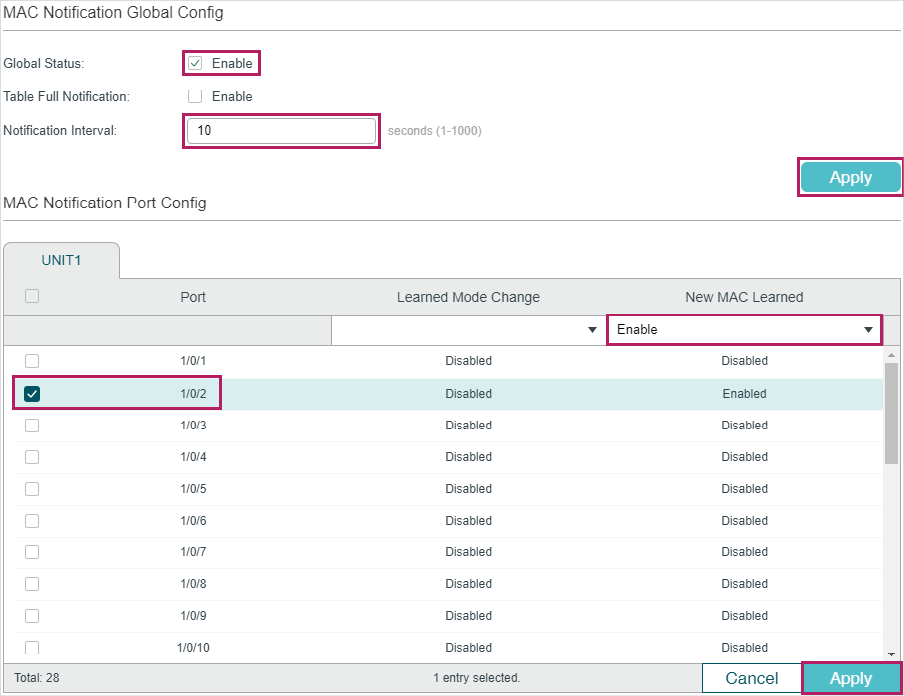Switch to the UNIT1 tab
Image resolution: width=904 pixels, height=696 pixels.
click(61, 260)
